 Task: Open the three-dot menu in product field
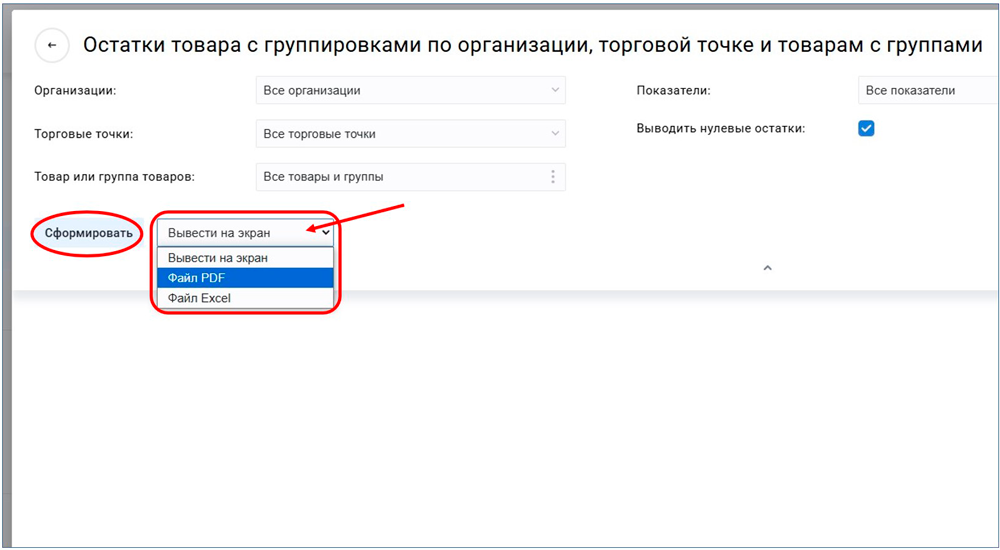[552, 177]
